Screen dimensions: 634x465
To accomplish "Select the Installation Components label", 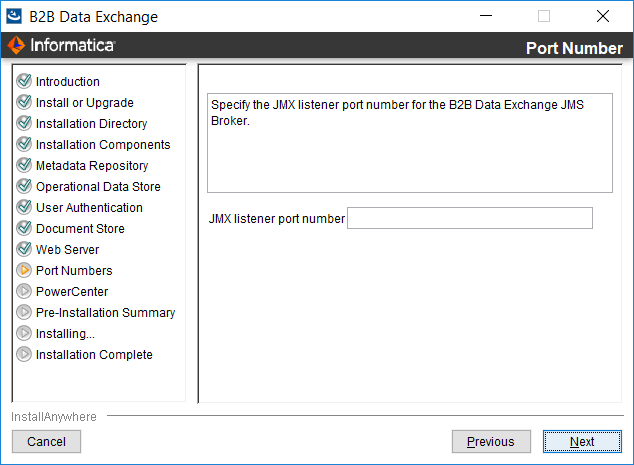I will click(x=103, y=145).
